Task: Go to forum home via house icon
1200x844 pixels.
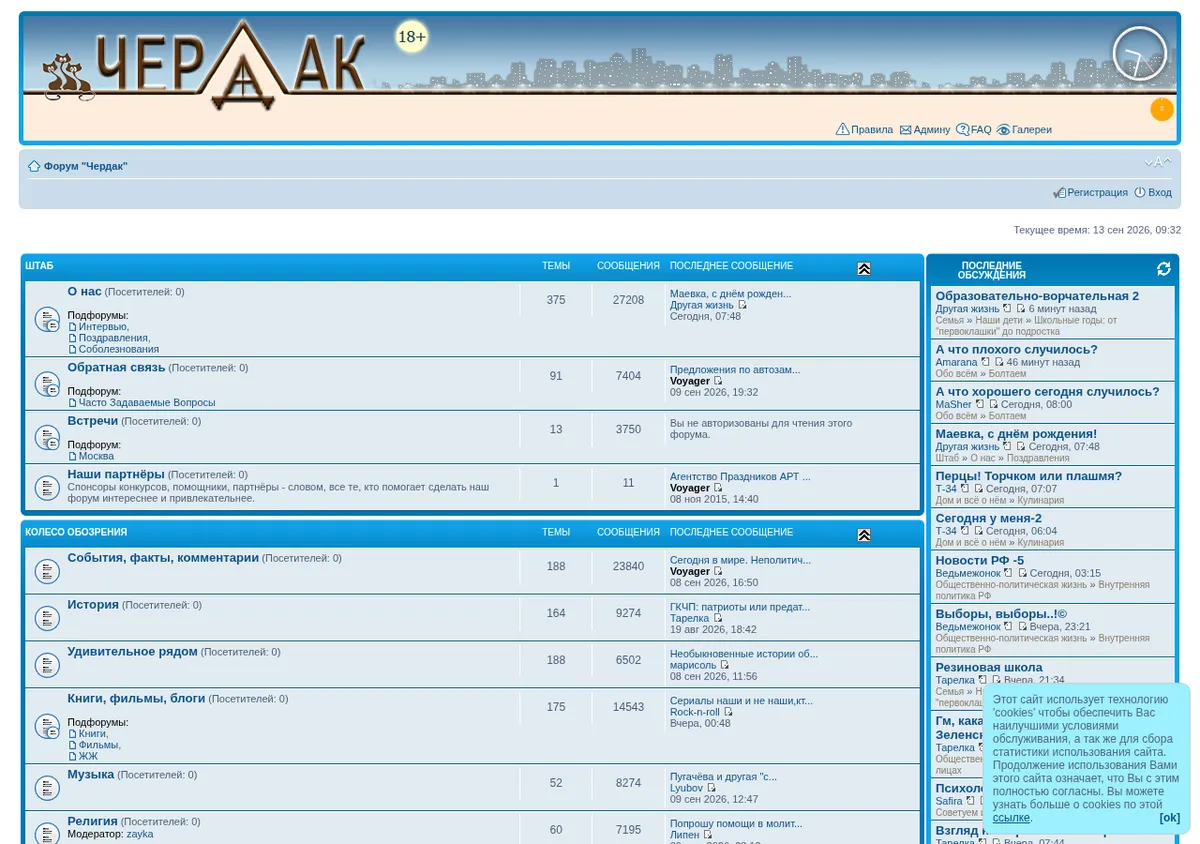Action: point(34,166)
